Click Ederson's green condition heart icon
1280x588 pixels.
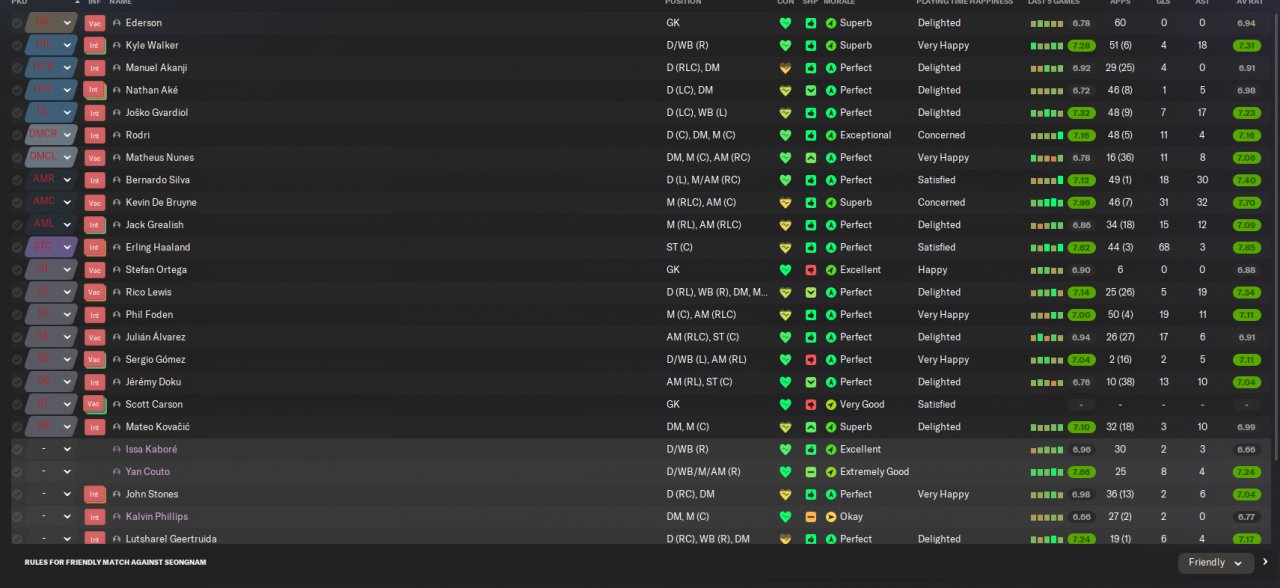point(785,23)
